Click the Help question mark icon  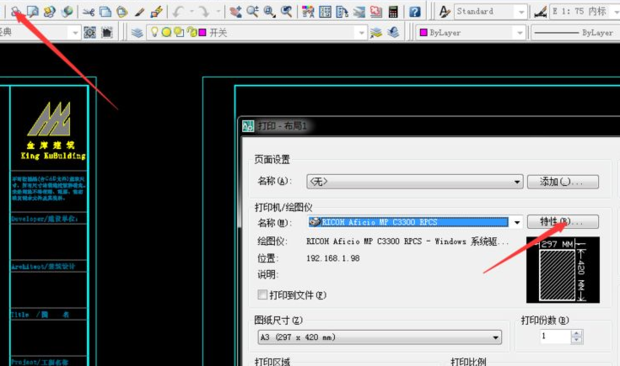pos(415,12)
